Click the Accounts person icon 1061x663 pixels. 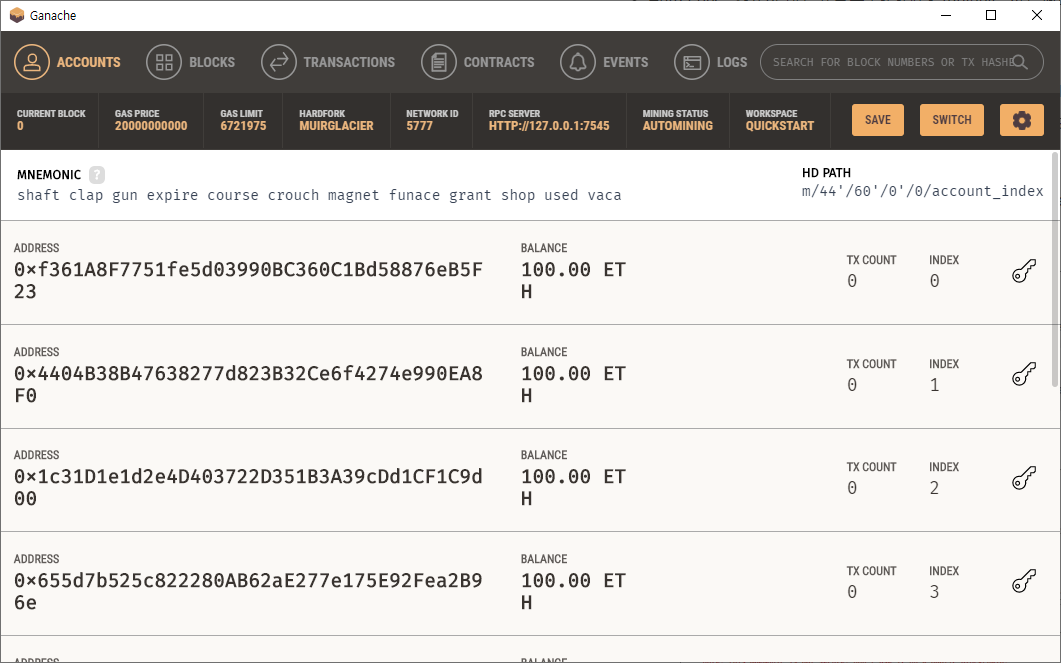(32, 62)
